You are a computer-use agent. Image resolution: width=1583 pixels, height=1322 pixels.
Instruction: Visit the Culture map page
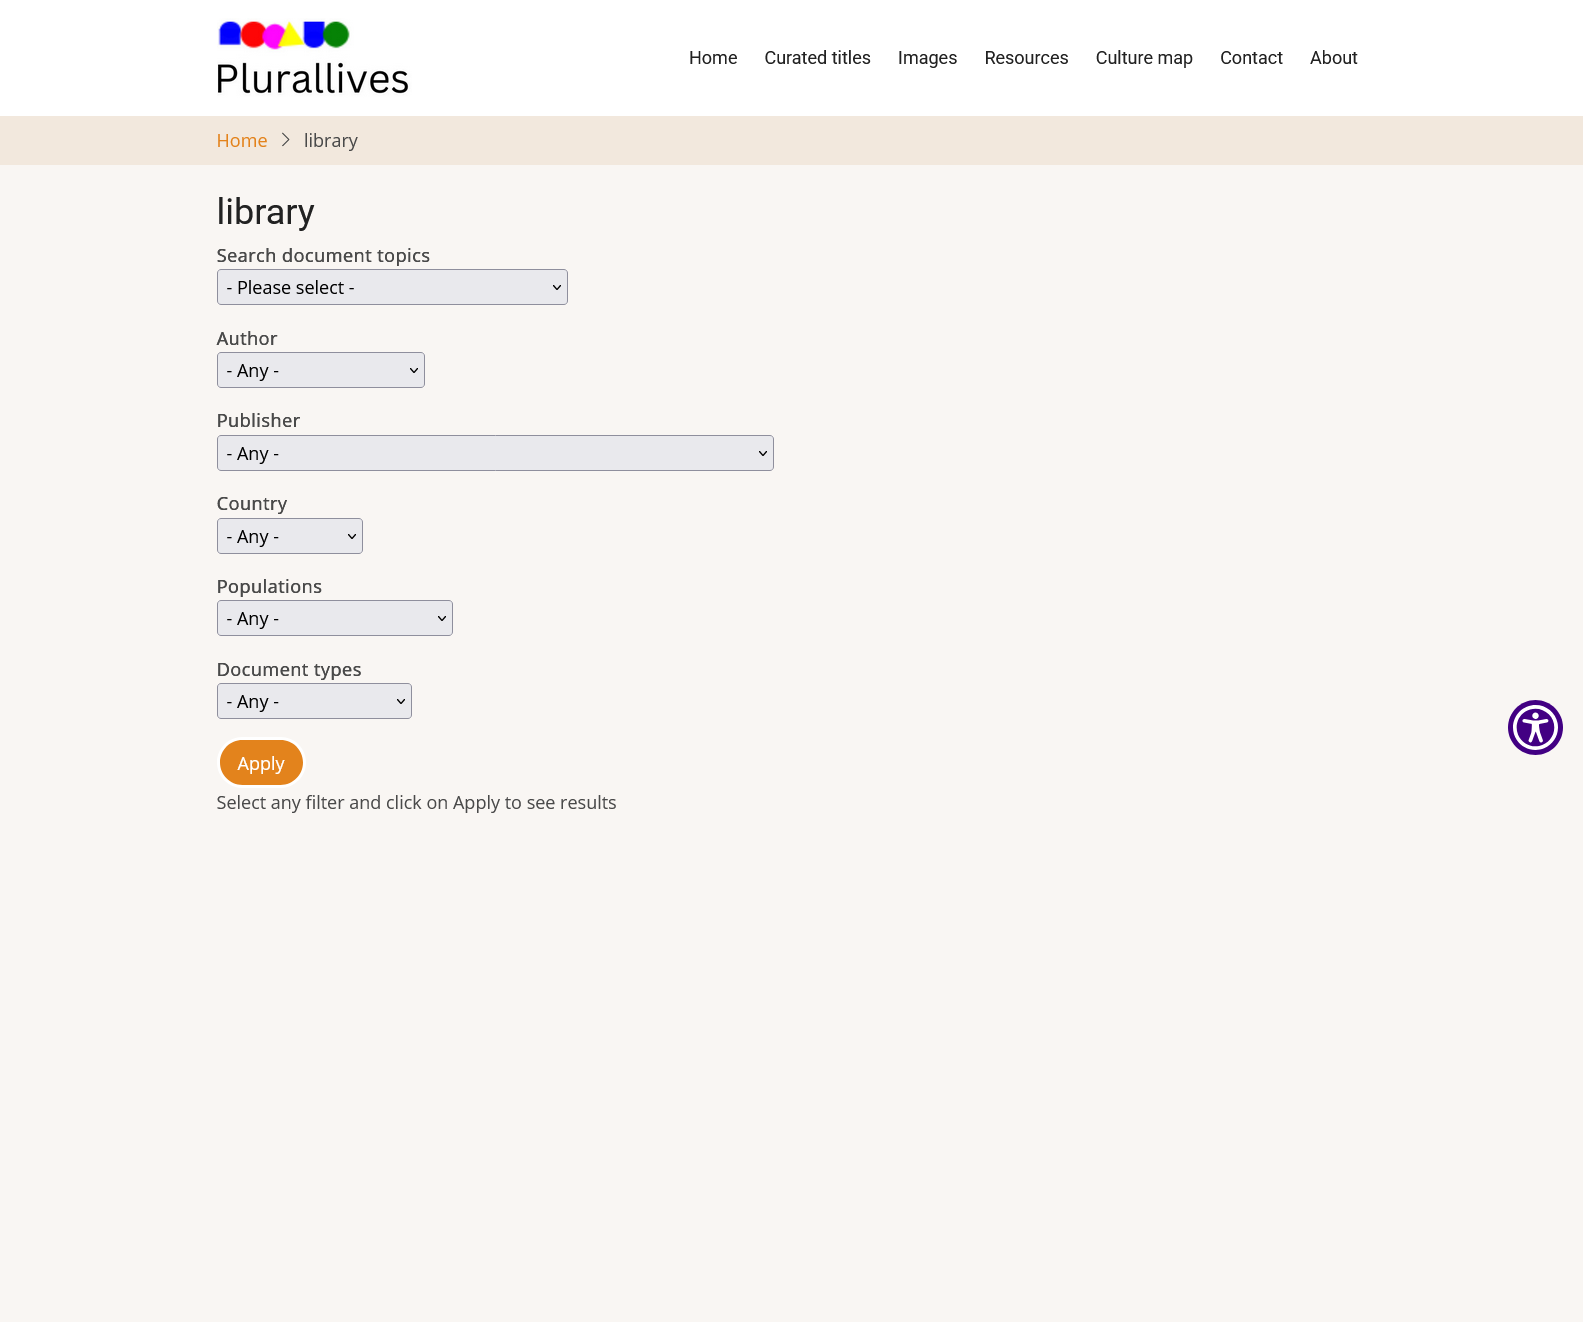(x=1144, y=58)
